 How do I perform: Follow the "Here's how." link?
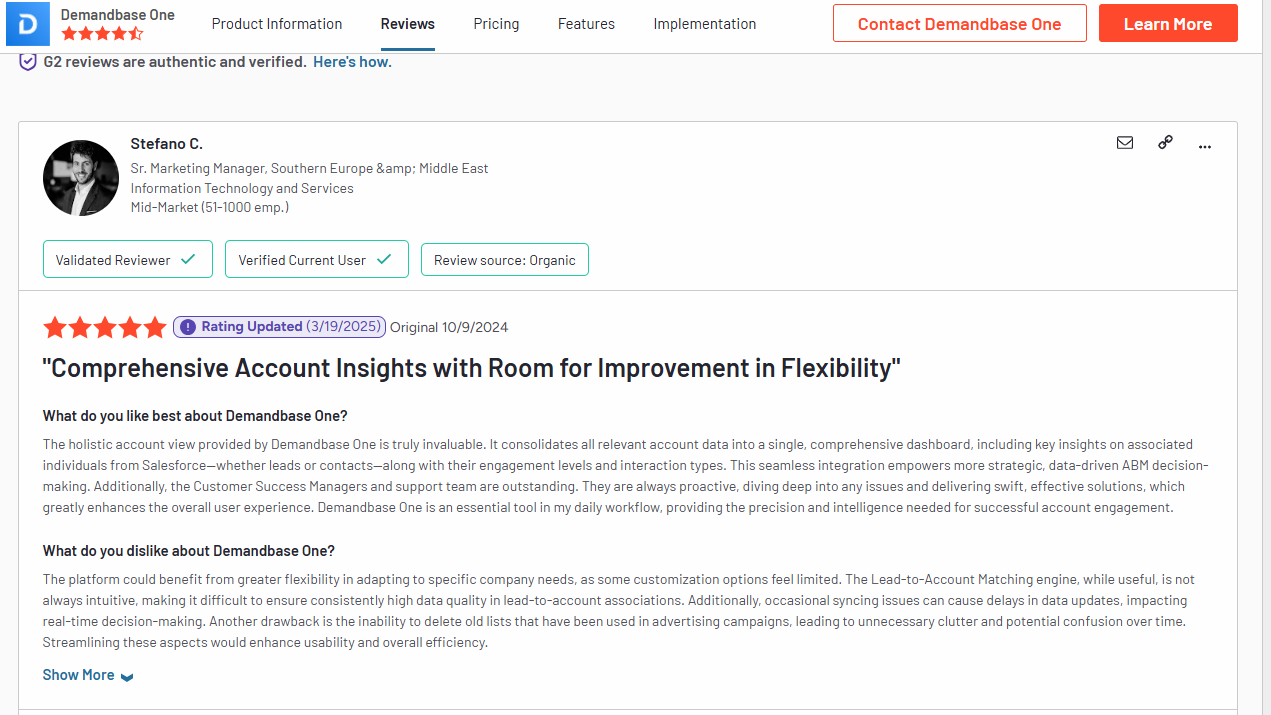pyautogui.click(x=352, y=62)
